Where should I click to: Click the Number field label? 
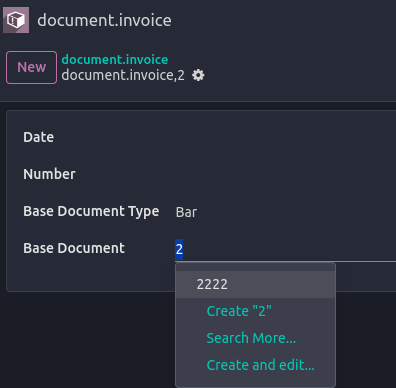[x=49, y=174]
